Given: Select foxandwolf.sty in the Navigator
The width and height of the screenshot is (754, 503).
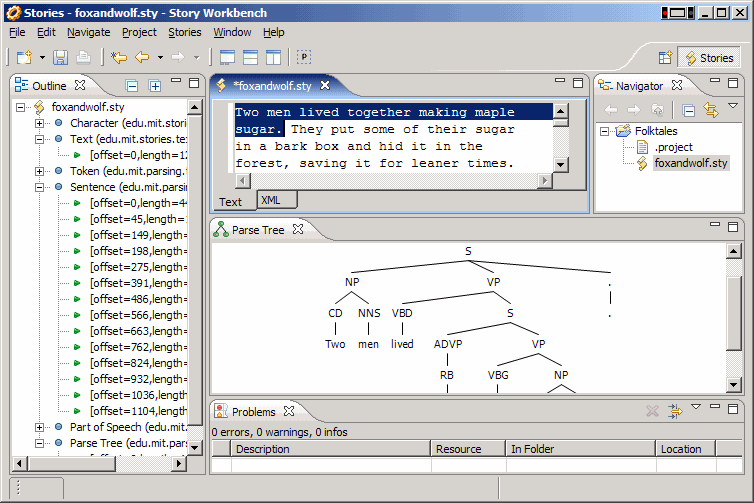Looking at the screenshot, I should [x=690, y=163].
